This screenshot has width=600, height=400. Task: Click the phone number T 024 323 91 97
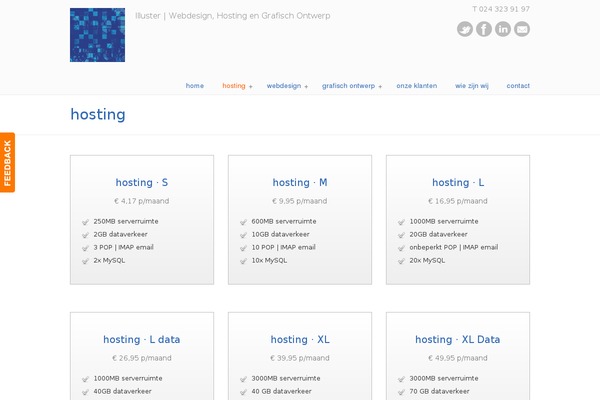(501, 9)
